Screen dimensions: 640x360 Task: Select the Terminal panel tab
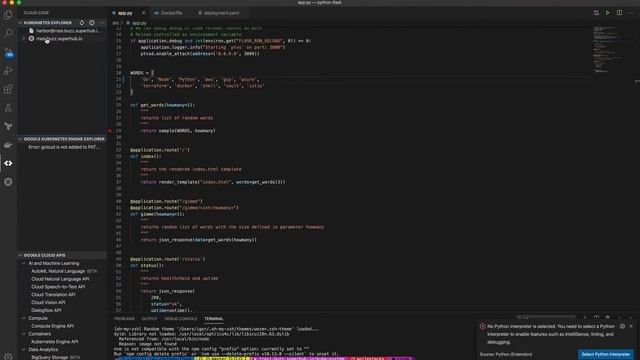[x=213, y=319]
